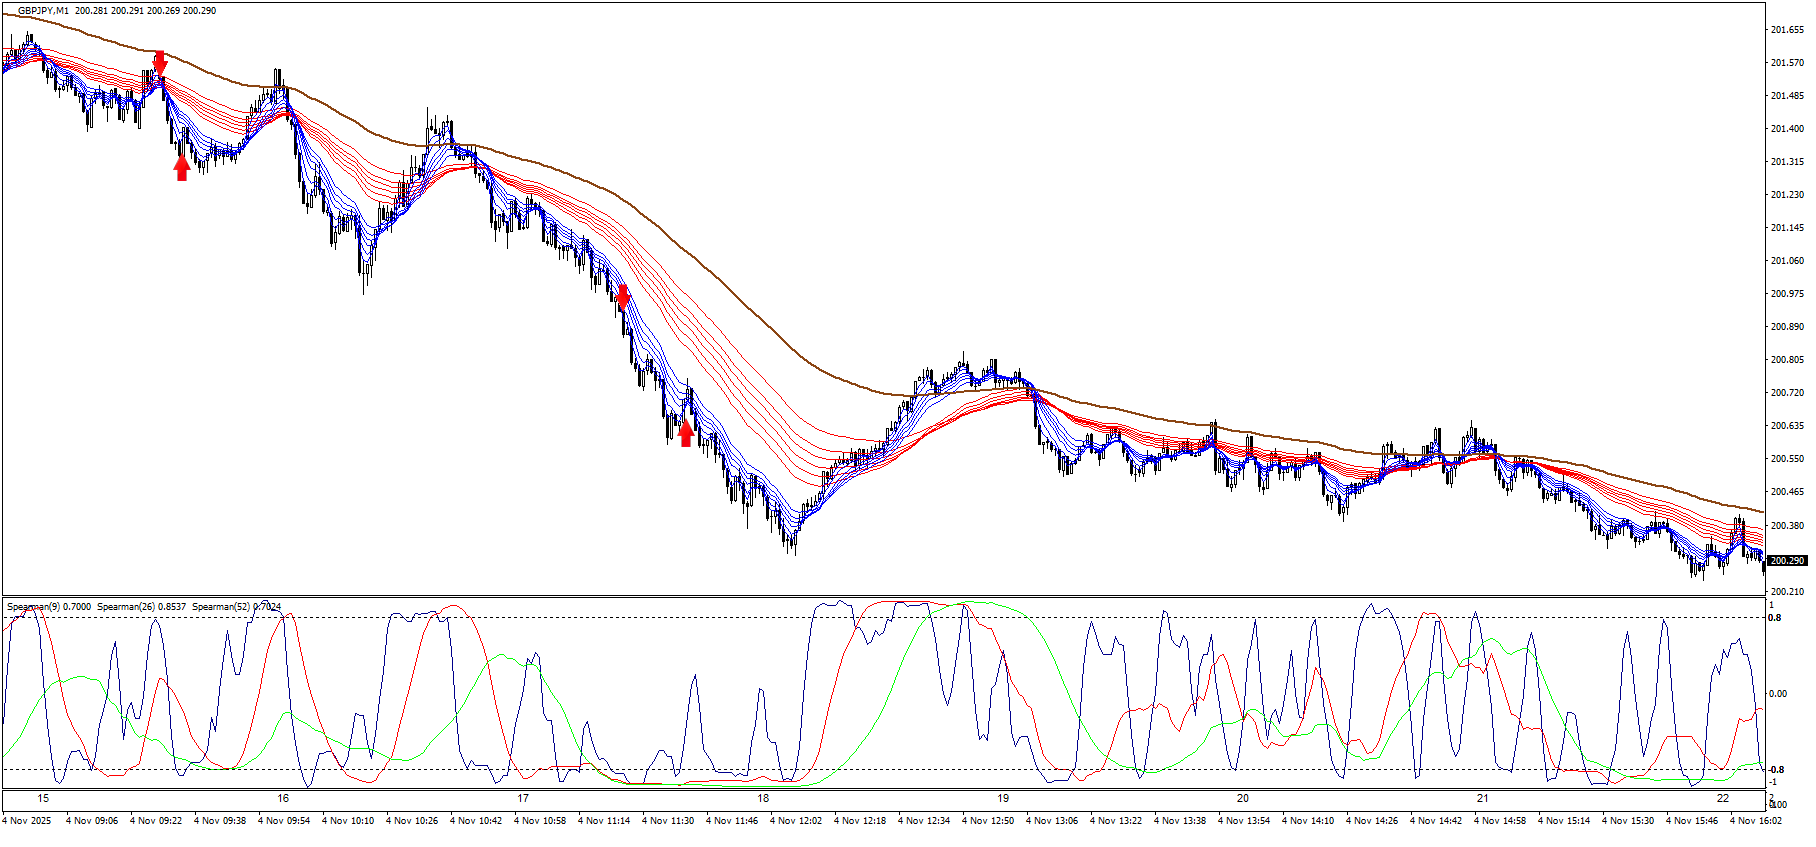This screenshot has height=847, width=1816.
Task: Click hour marker 20 in bottom strip
Action: click(1243, 799)
